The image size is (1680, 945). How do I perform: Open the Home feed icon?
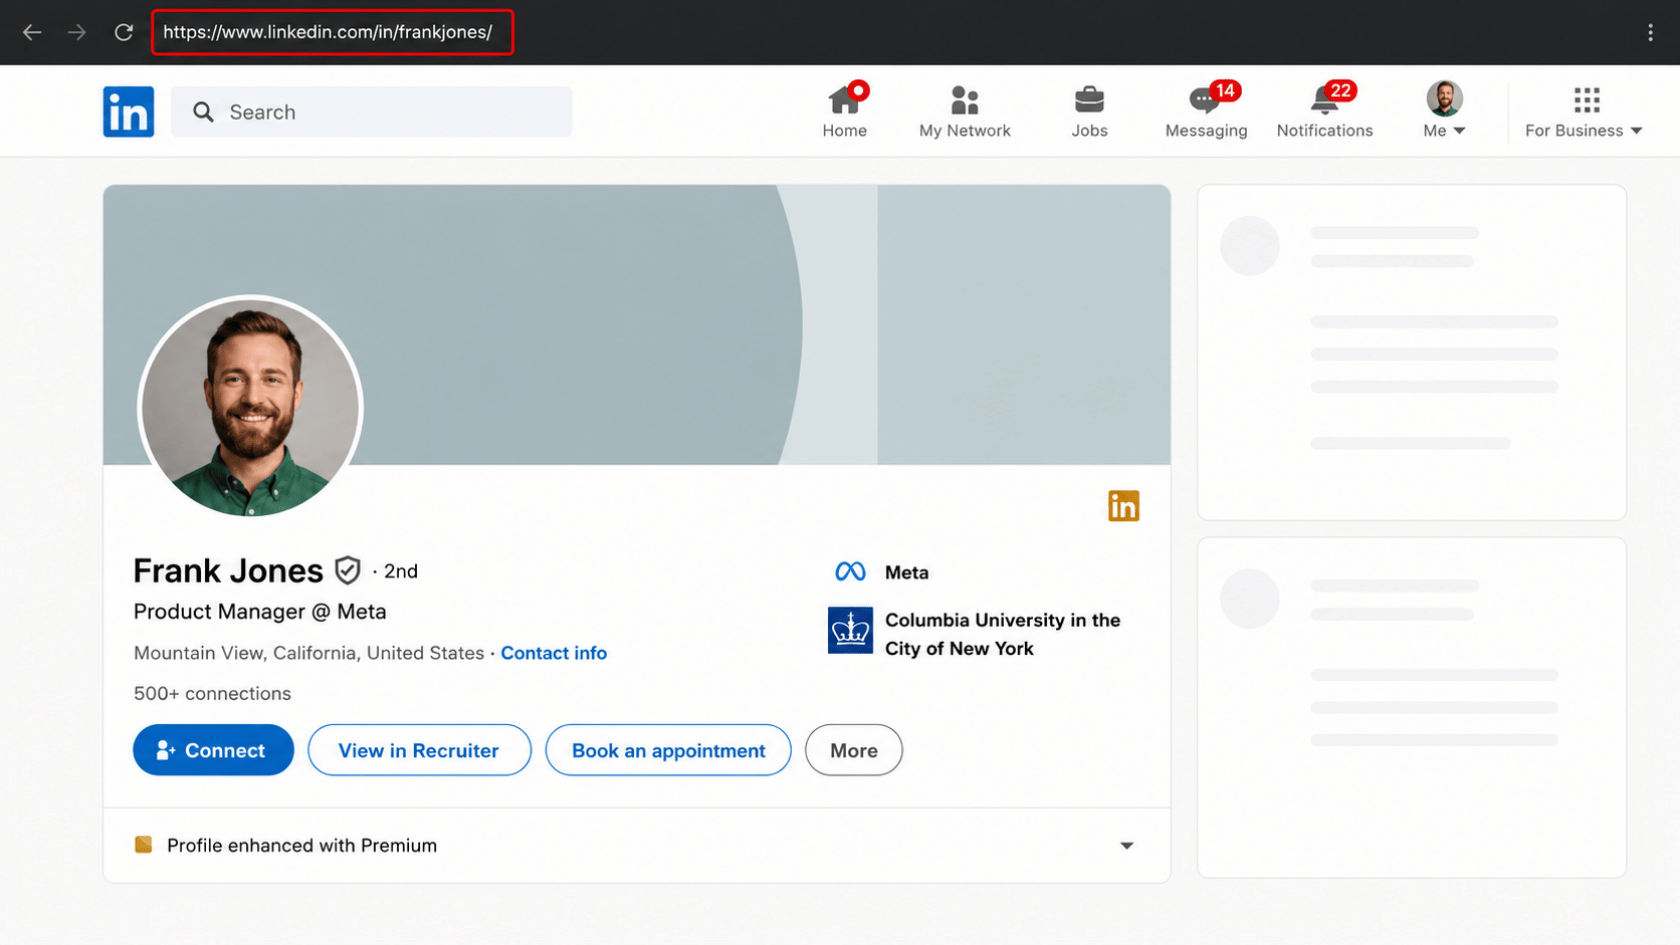pos(845,101)
